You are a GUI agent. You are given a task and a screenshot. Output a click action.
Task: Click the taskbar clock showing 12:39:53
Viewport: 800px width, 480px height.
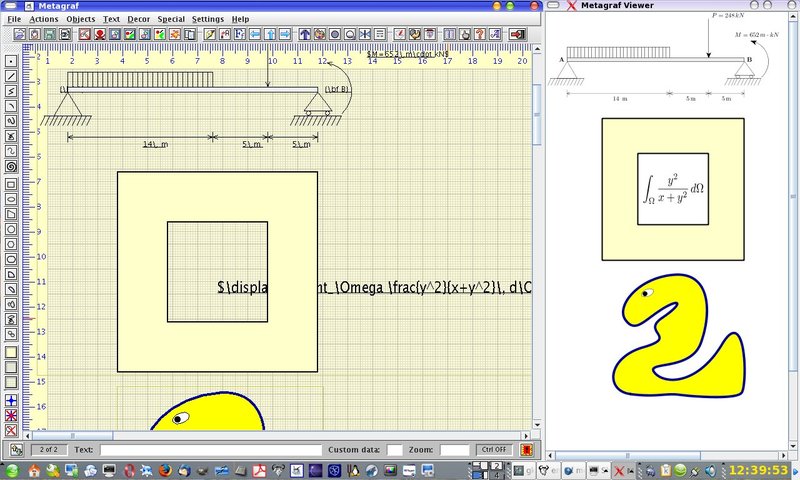(759, 470)
